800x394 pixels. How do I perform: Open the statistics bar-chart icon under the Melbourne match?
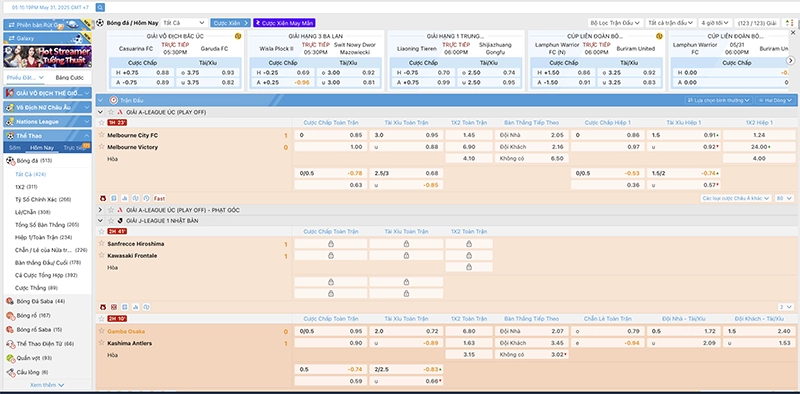(124, 198)
